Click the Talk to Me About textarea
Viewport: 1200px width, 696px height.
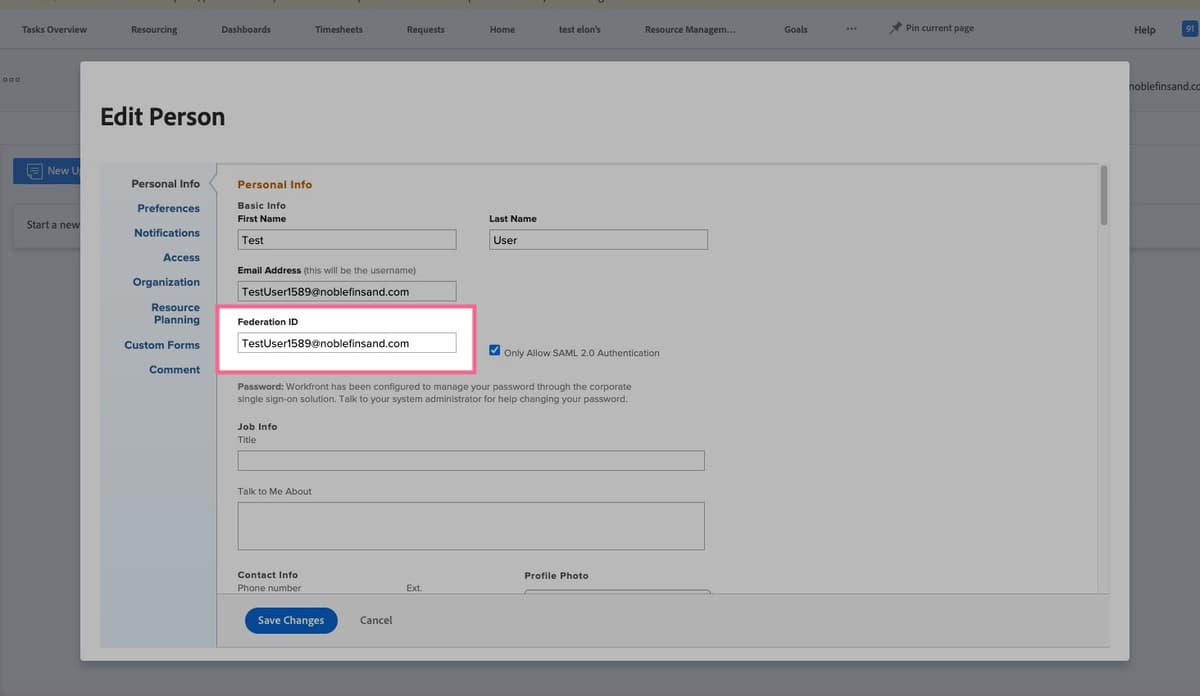[471, 526]
